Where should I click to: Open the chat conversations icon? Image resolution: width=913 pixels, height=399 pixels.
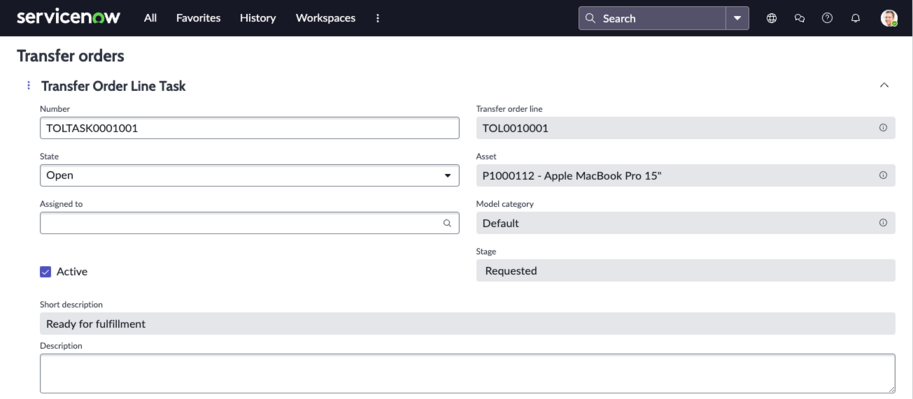tap(799, 18)
